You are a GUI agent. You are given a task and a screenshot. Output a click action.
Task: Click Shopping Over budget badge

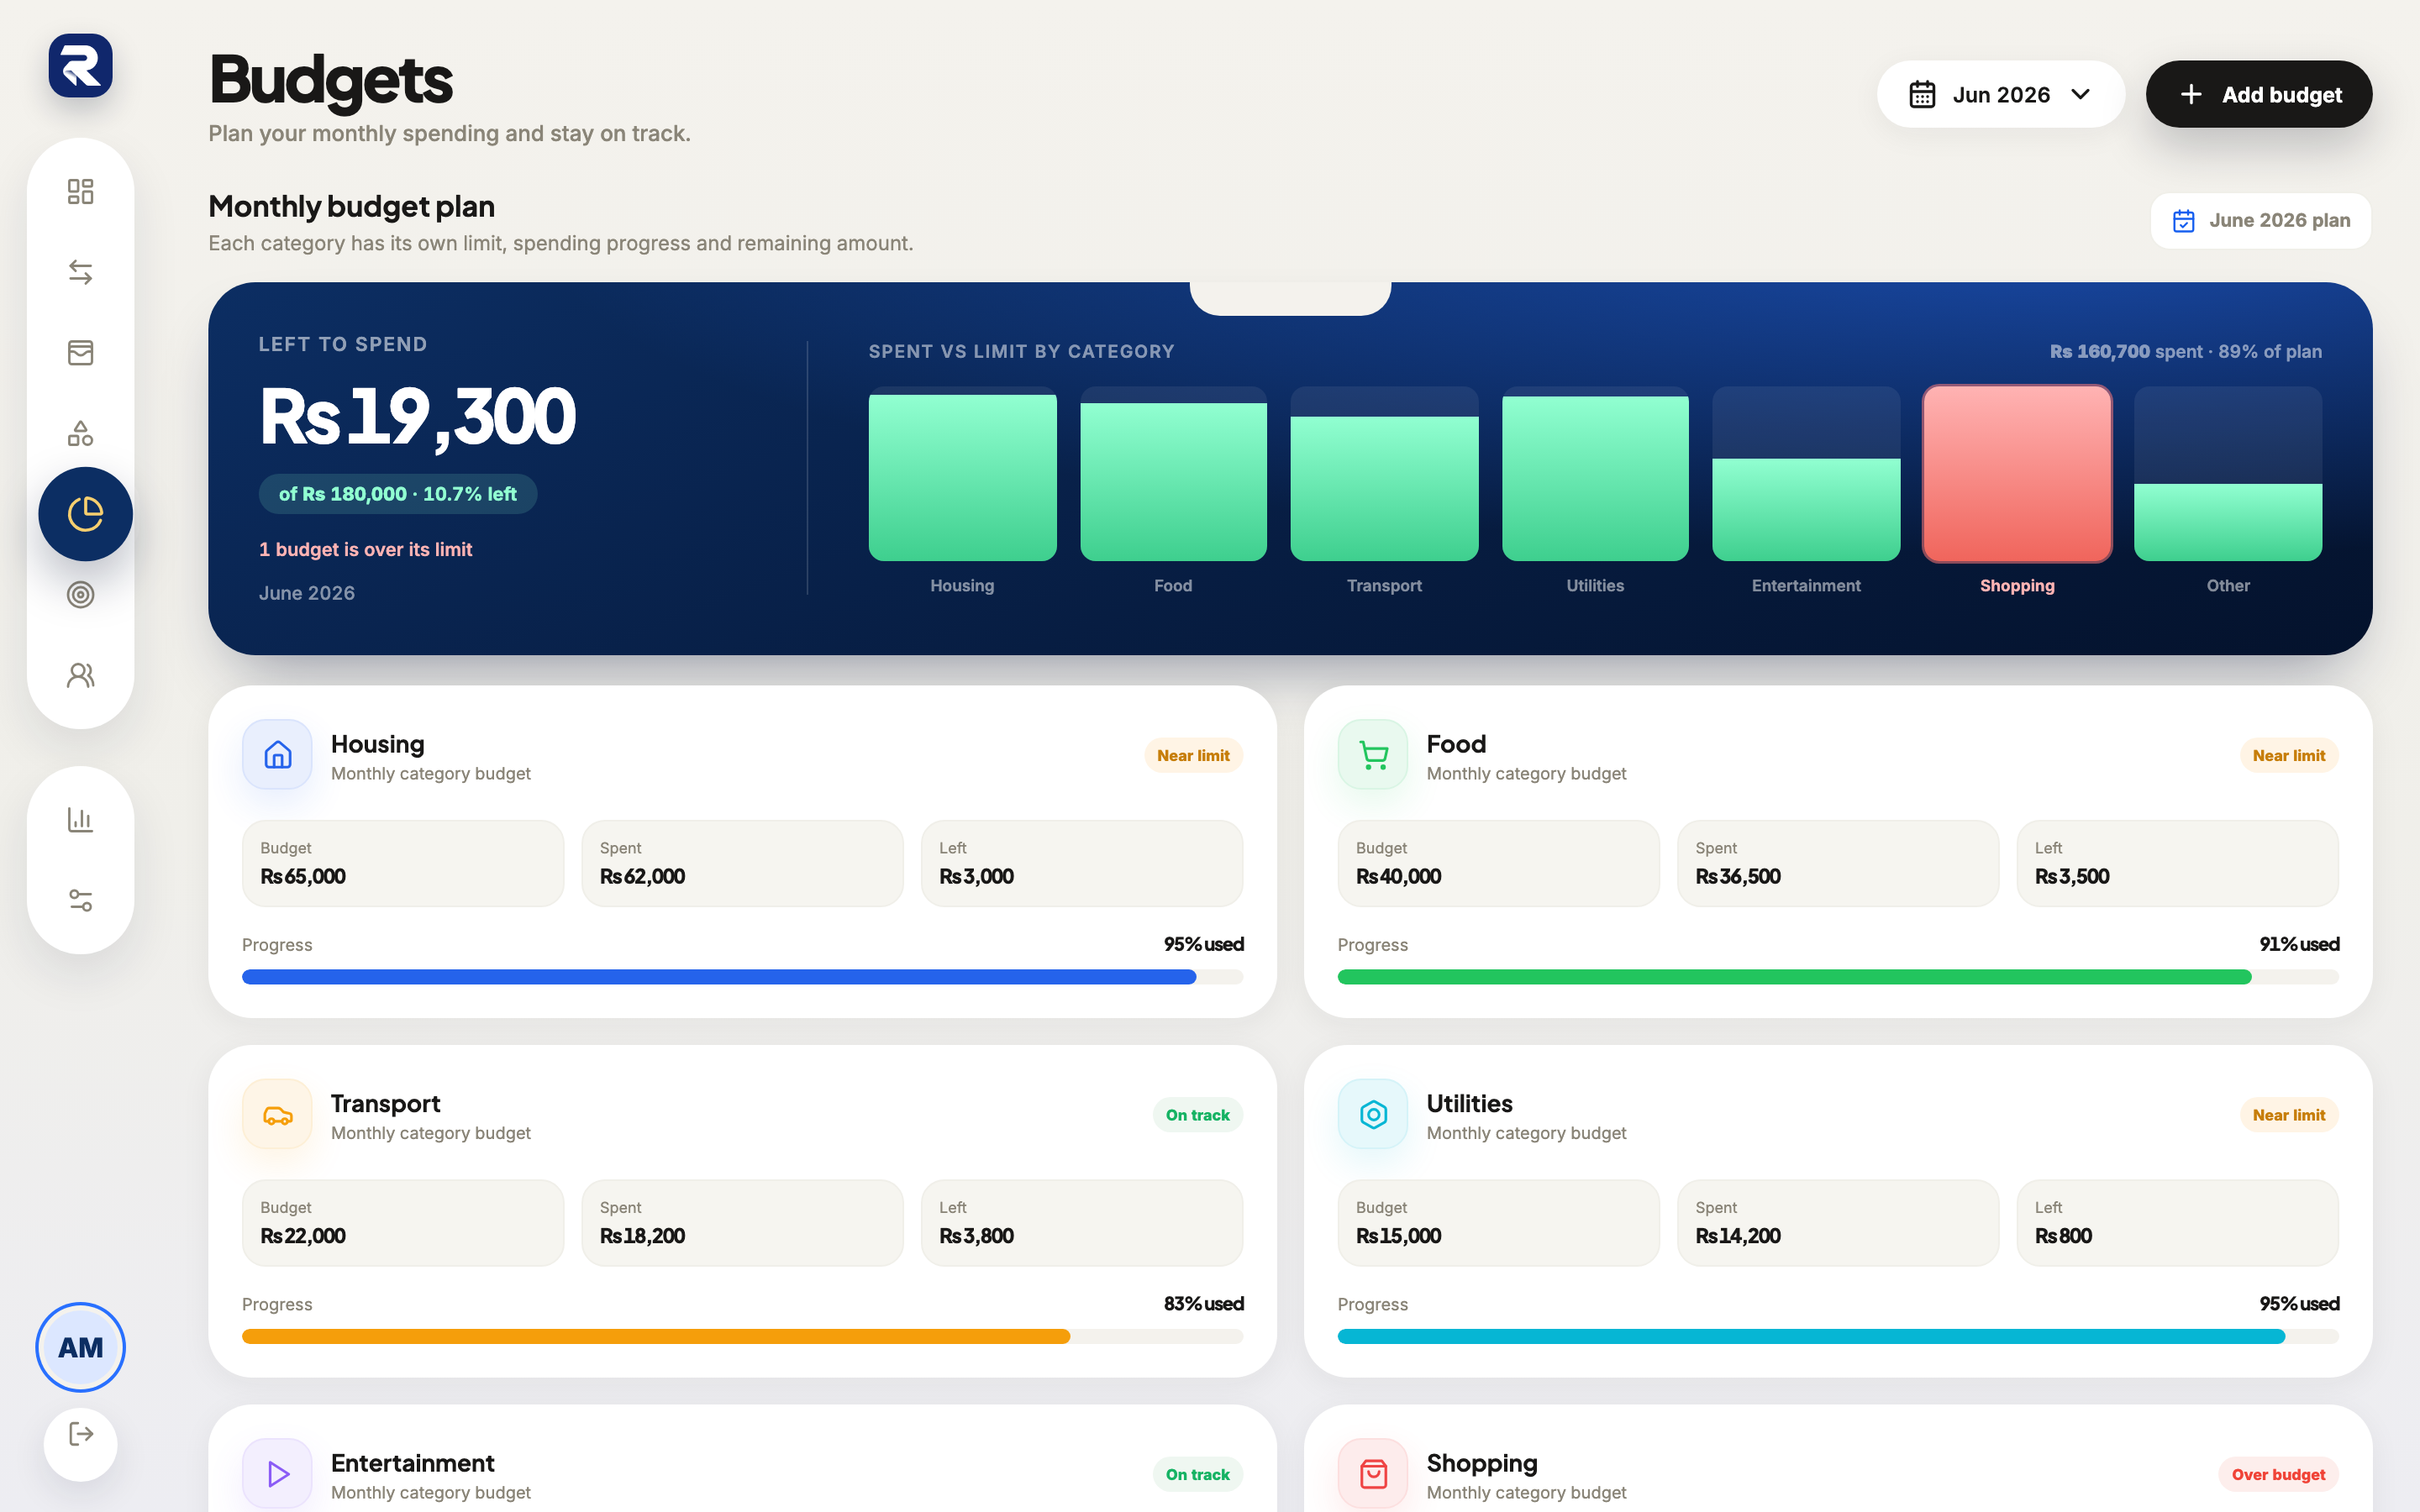point(2278,1474)
